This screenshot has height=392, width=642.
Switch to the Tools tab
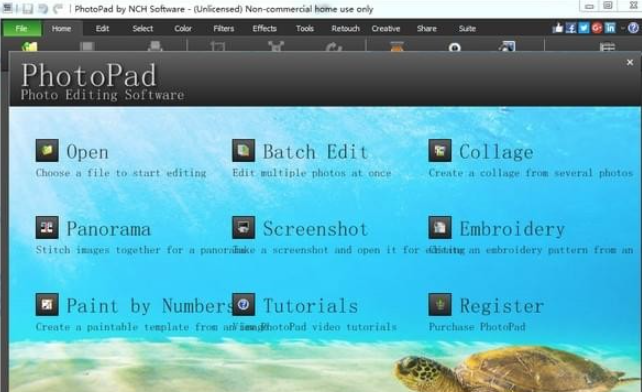pos(305,28)
